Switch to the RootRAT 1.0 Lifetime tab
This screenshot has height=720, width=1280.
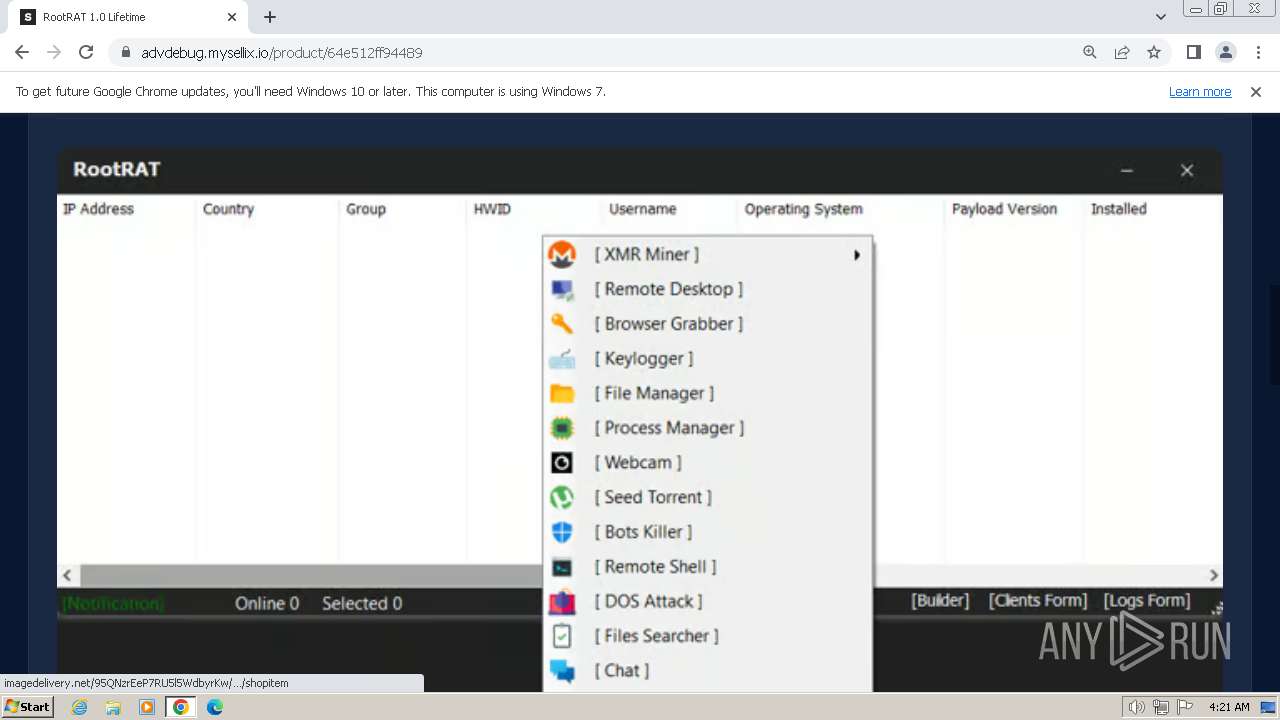tap(130, 17)
